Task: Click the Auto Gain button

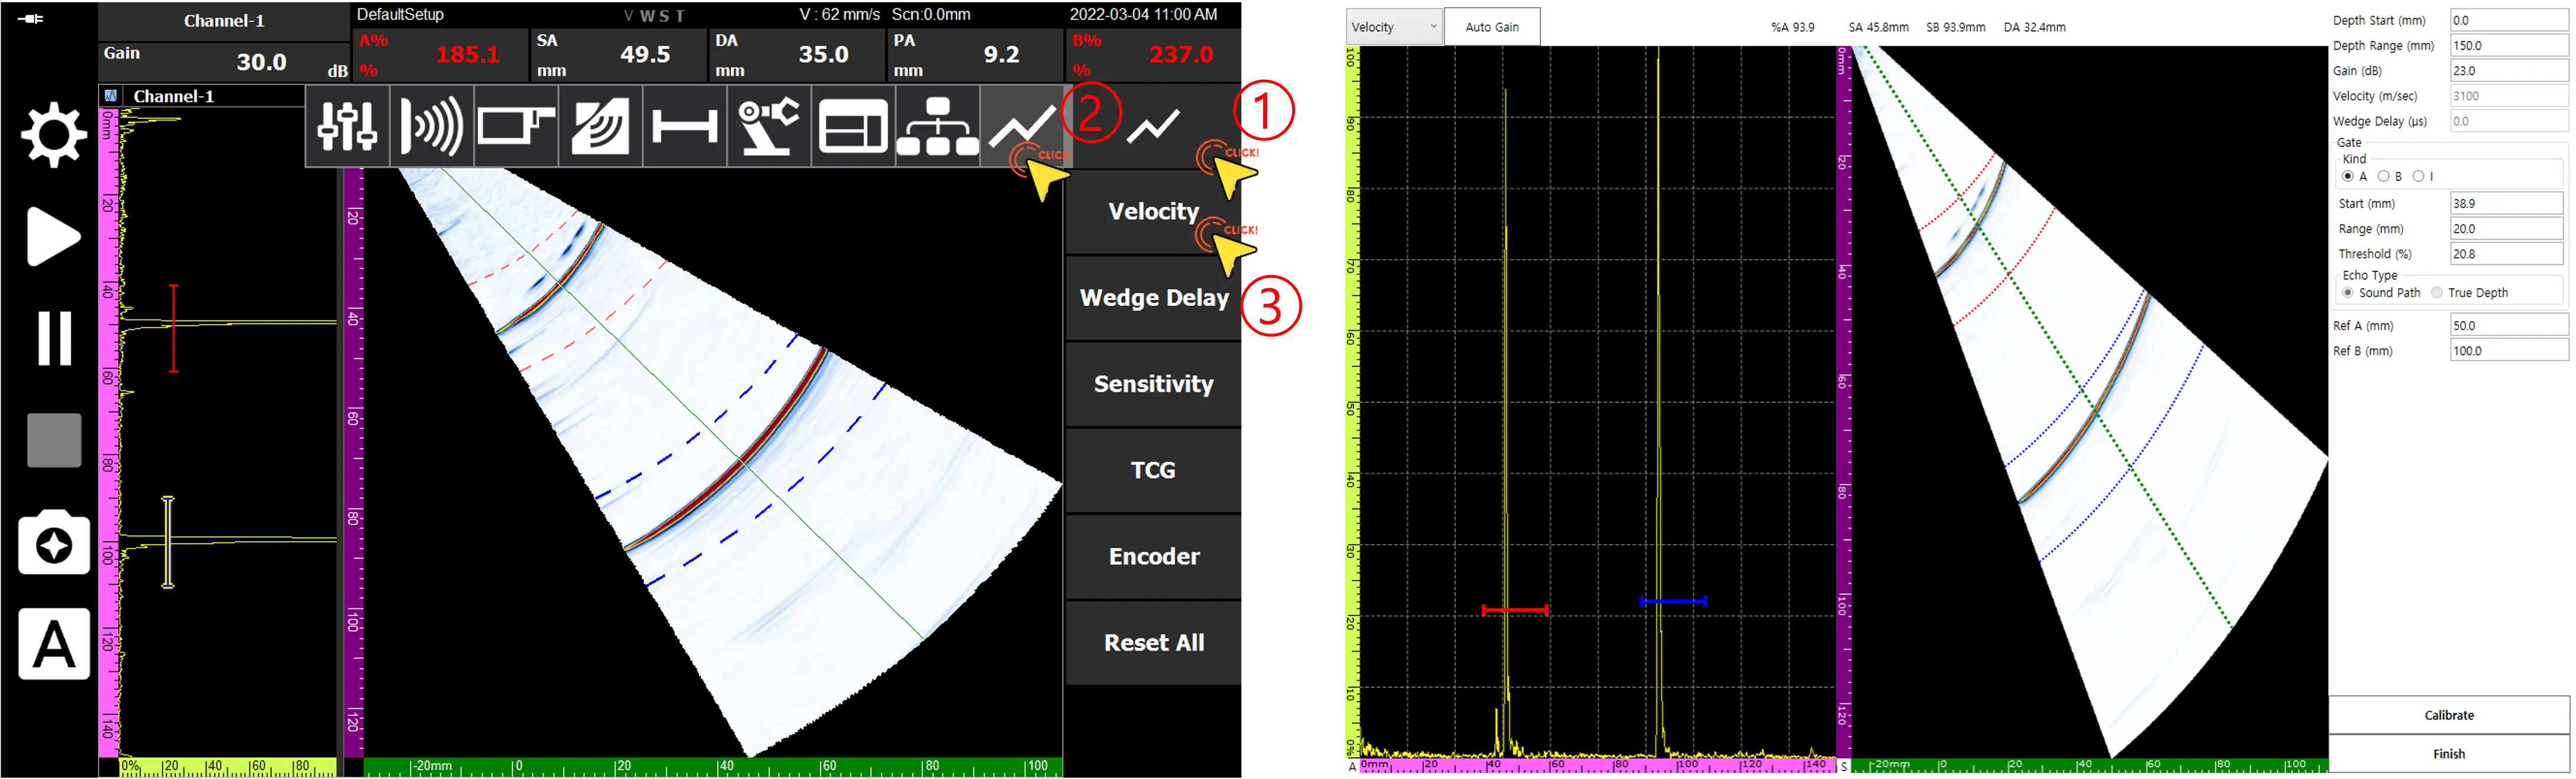Action: (1492, 27)
